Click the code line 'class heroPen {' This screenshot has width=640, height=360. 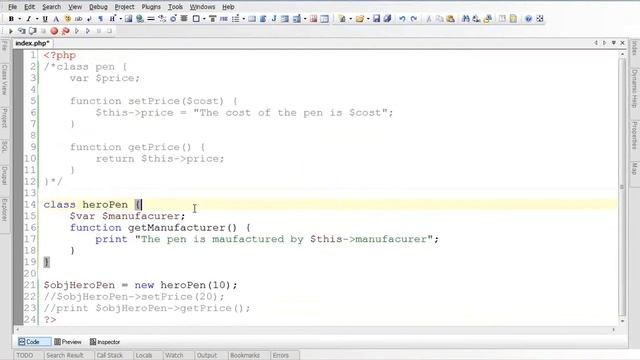[x=93, y=204]
